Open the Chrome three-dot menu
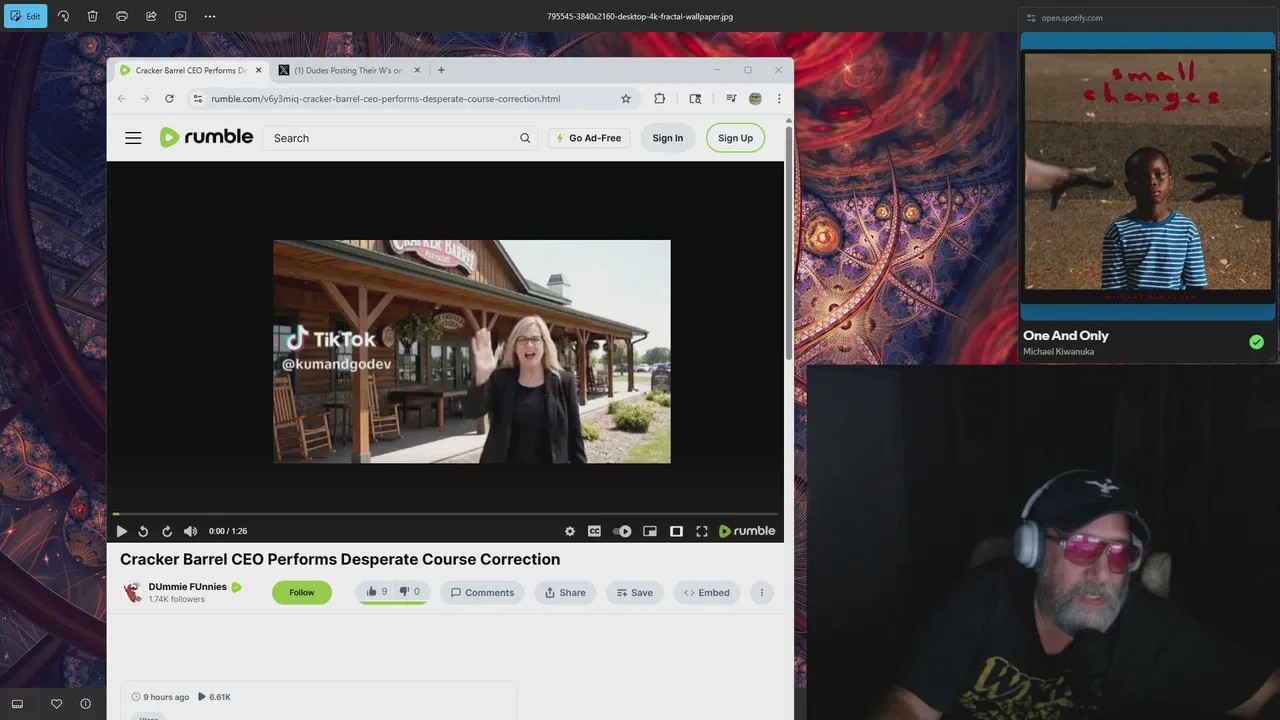The width and height of the screenshot is (1280, 720). [x=779, y=98]
